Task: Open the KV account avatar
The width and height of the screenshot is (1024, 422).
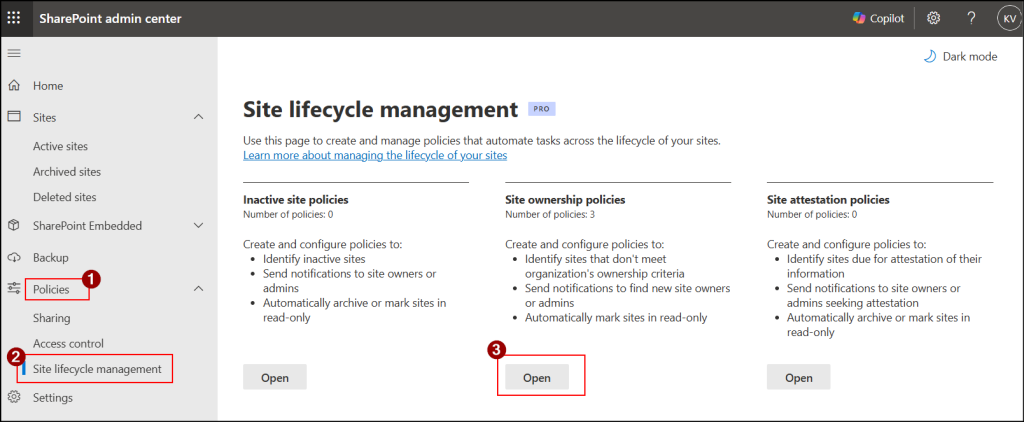Action: (x=1008, y=18)
